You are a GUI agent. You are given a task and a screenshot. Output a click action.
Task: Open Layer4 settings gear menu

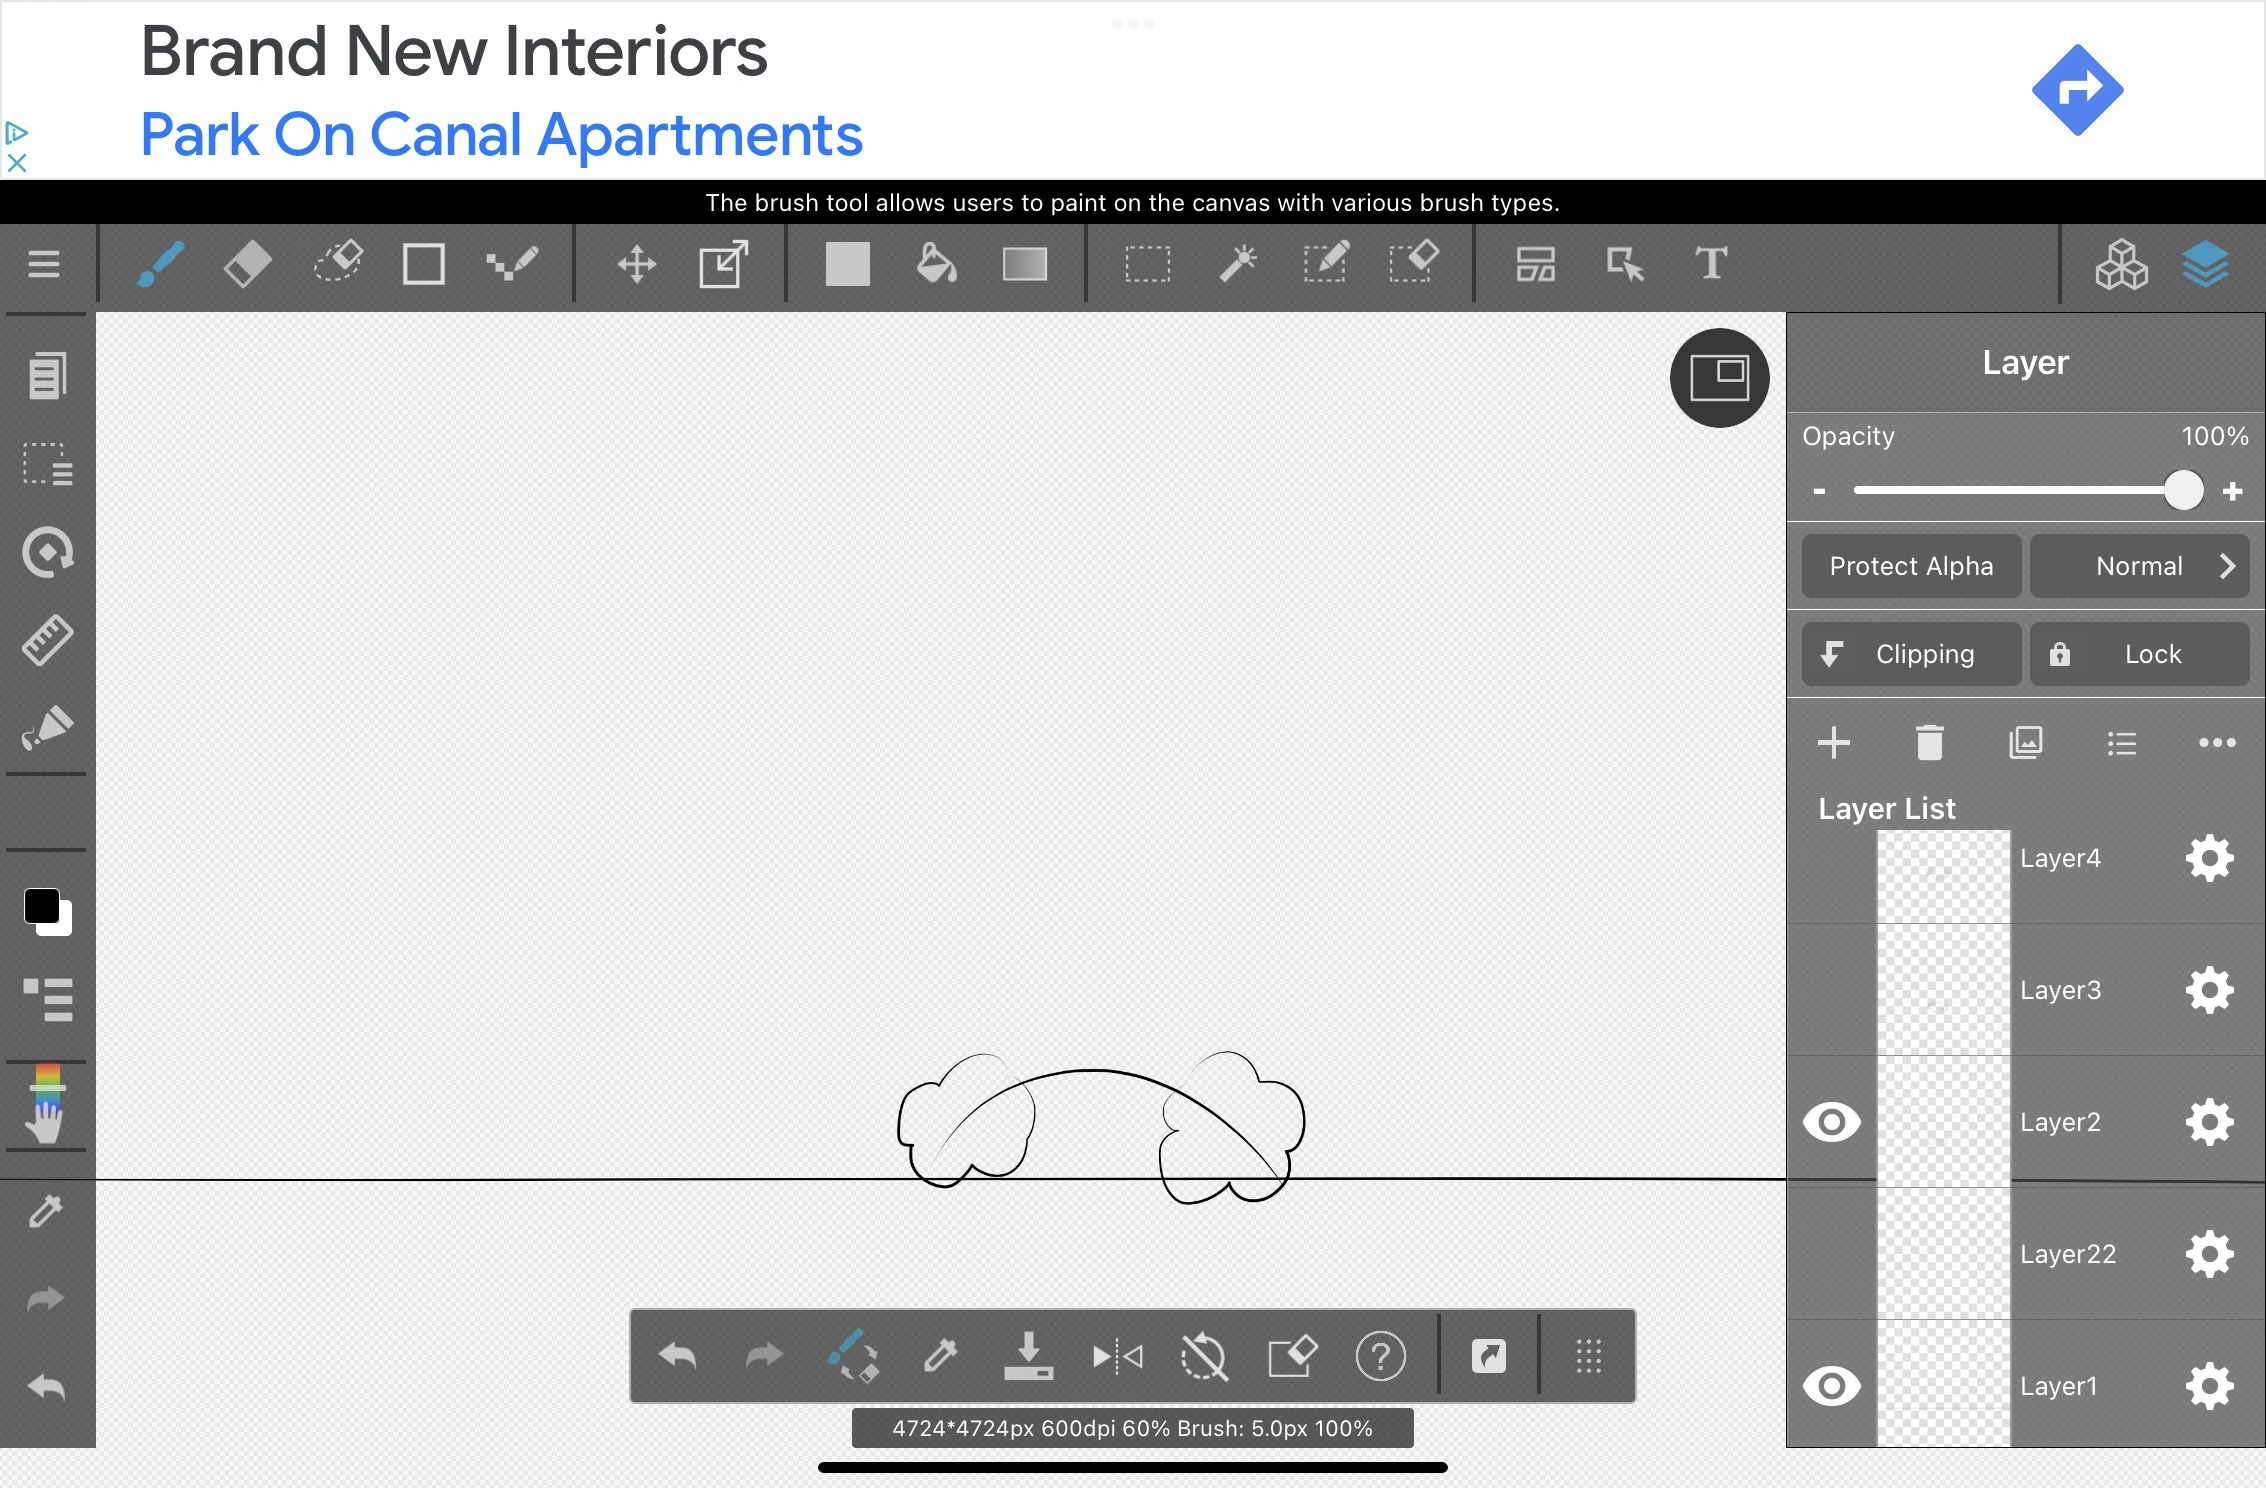tap(2209, 858)
